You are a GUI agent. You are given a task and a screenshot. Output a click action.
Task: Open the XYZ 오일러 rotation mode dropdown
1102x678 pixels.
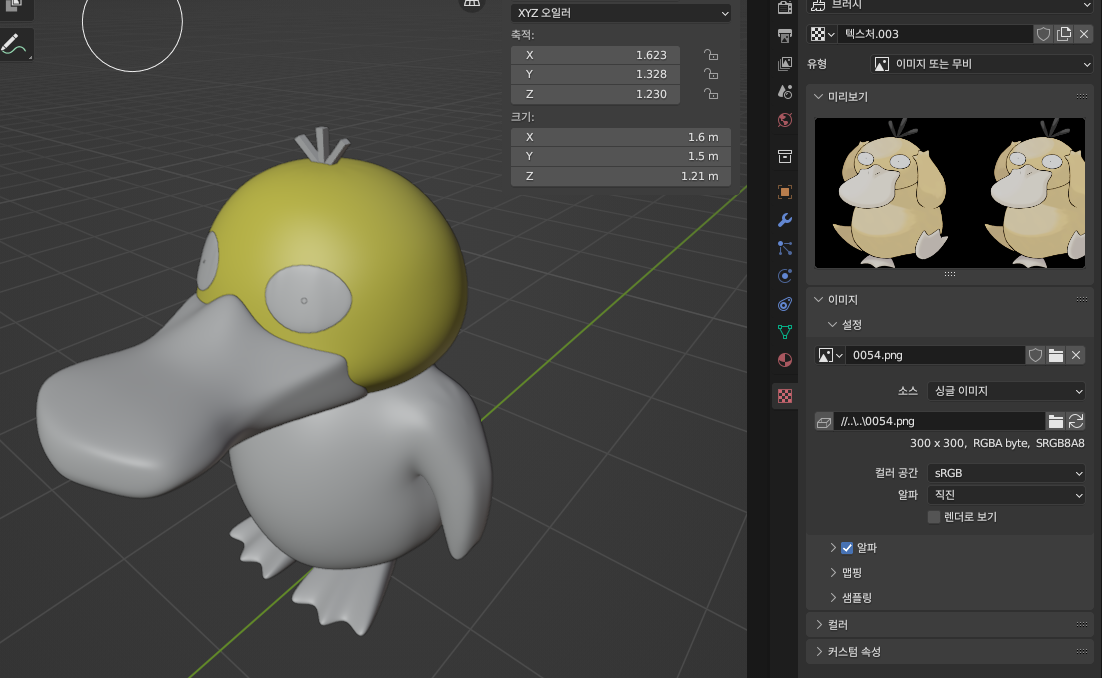(621, 13)
